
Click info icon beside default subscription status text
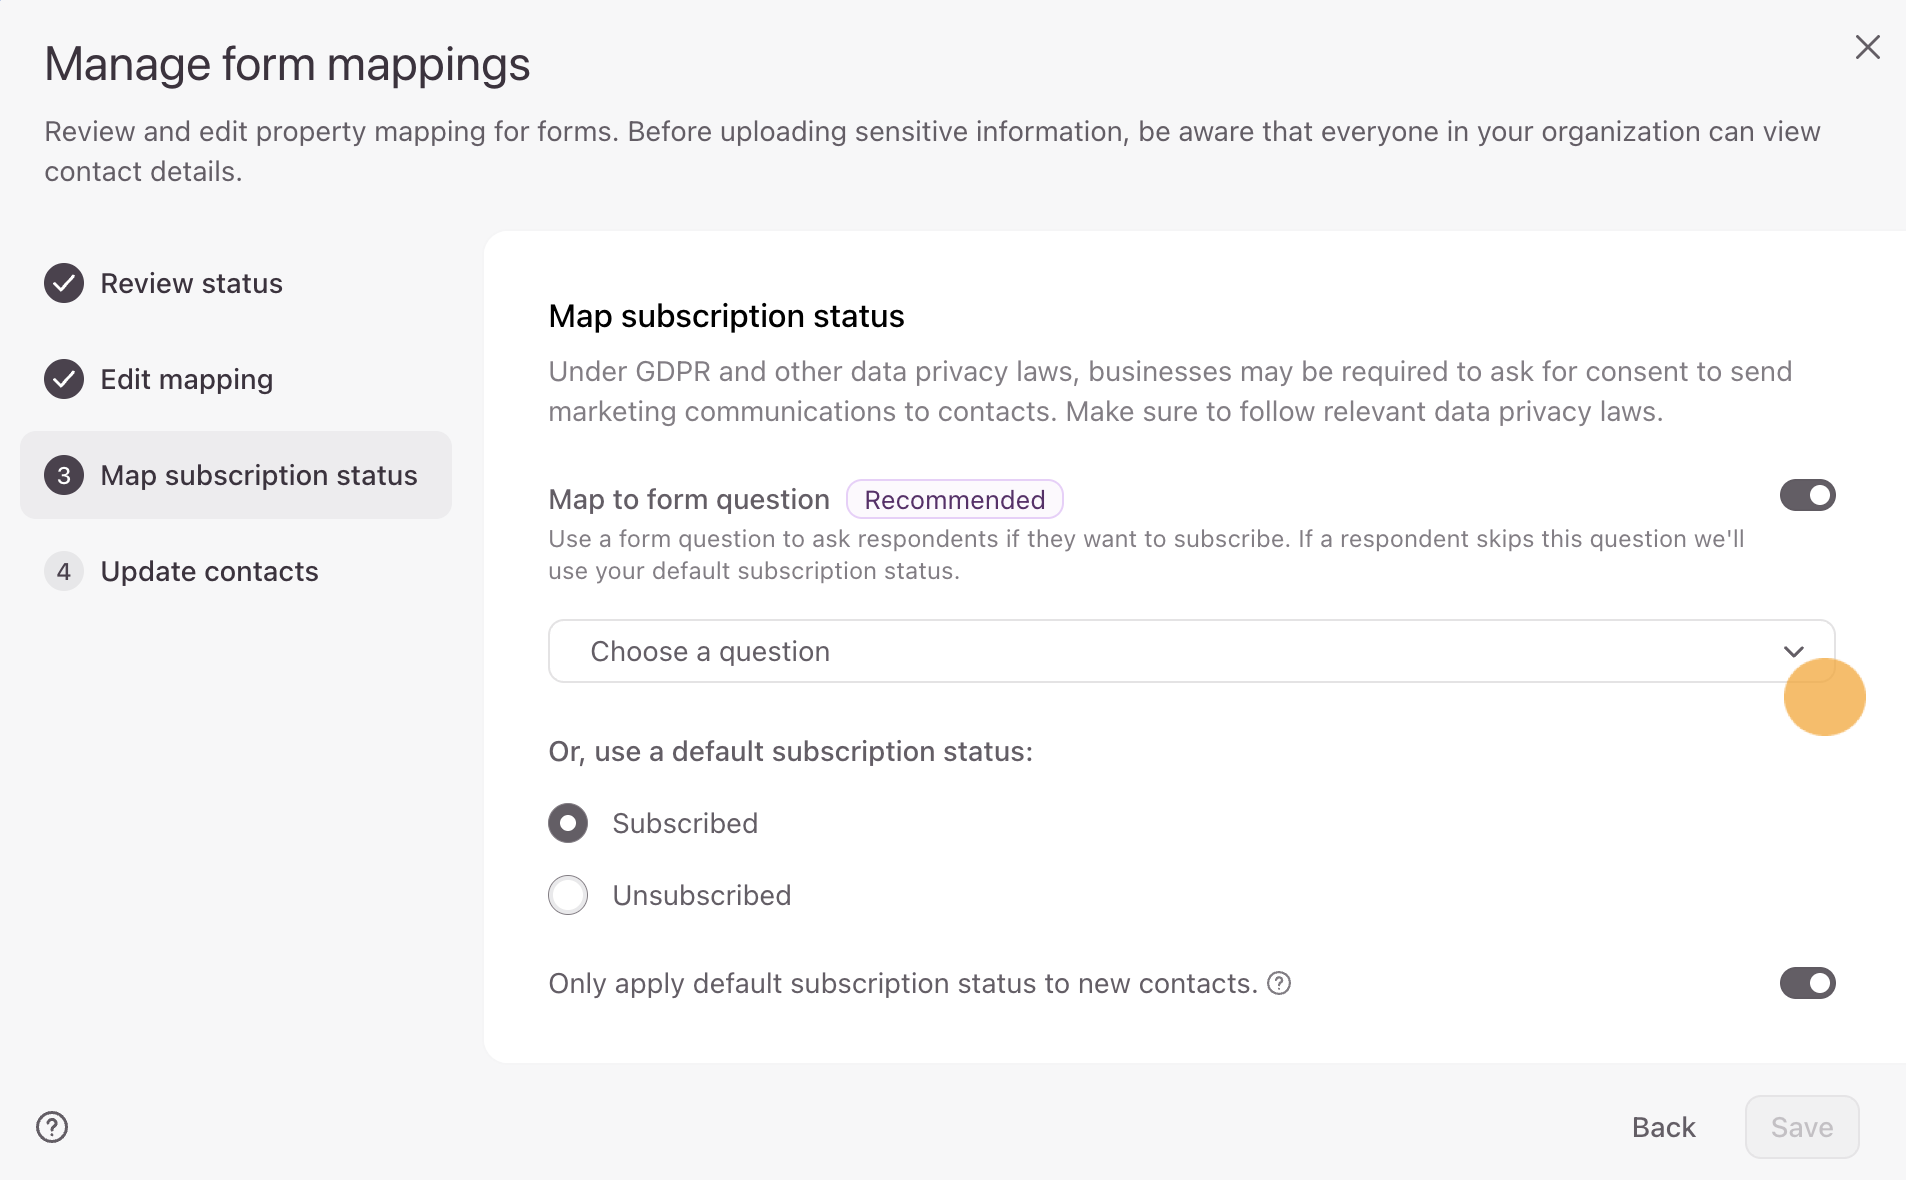[x=1279, y=984]
